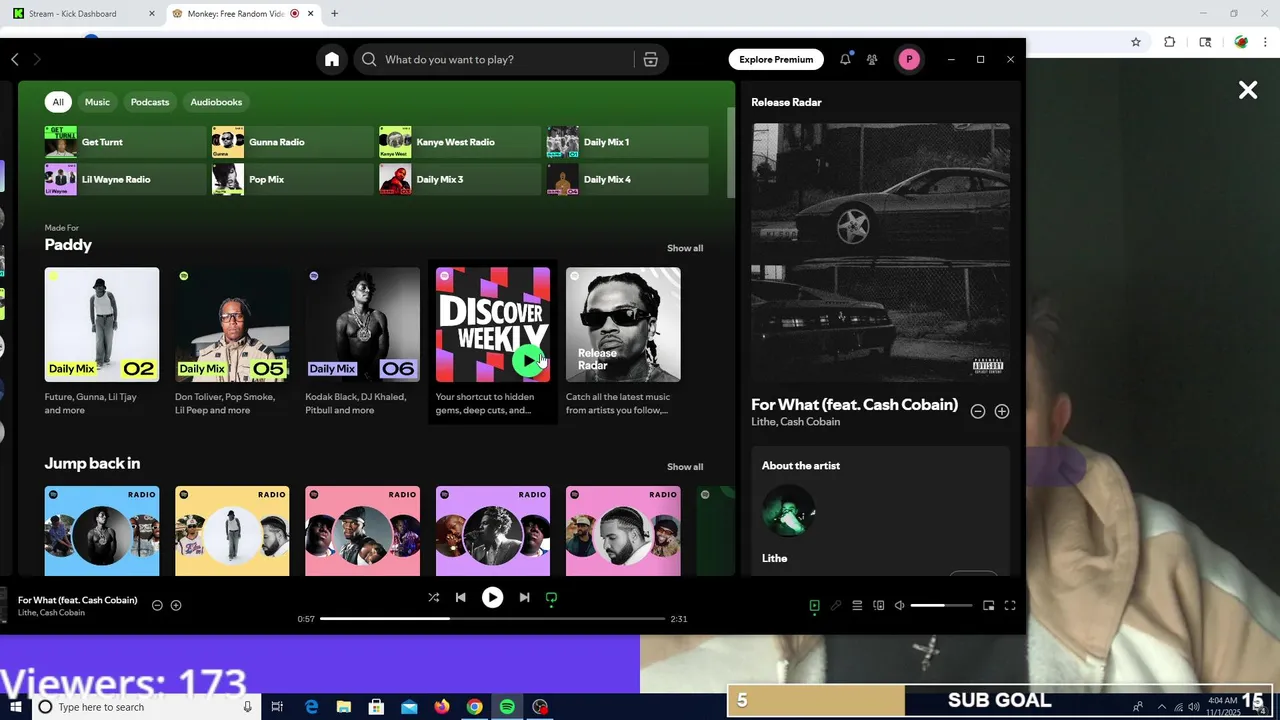Enter full screen player mode
1280x720 pixels.
tap(1010, 605)
